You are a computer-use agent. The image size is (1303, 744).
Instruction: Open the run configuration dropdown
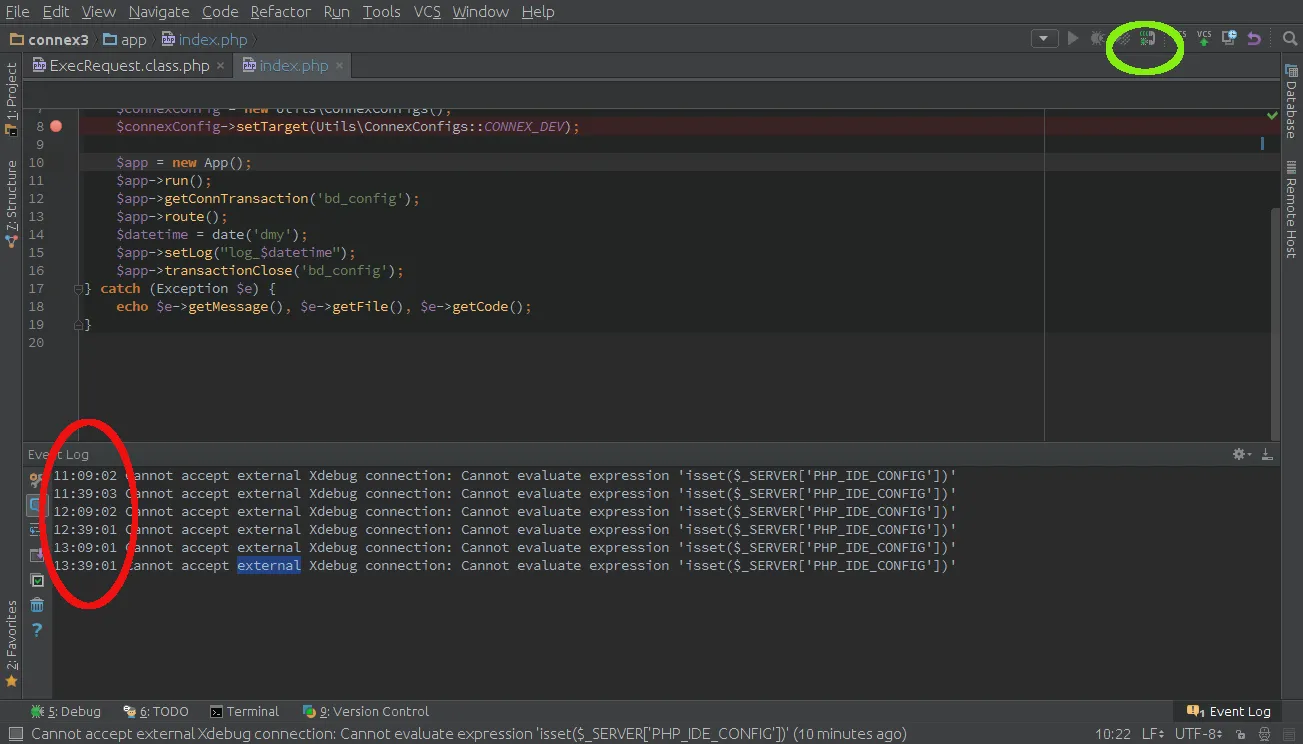[1044, 39]
